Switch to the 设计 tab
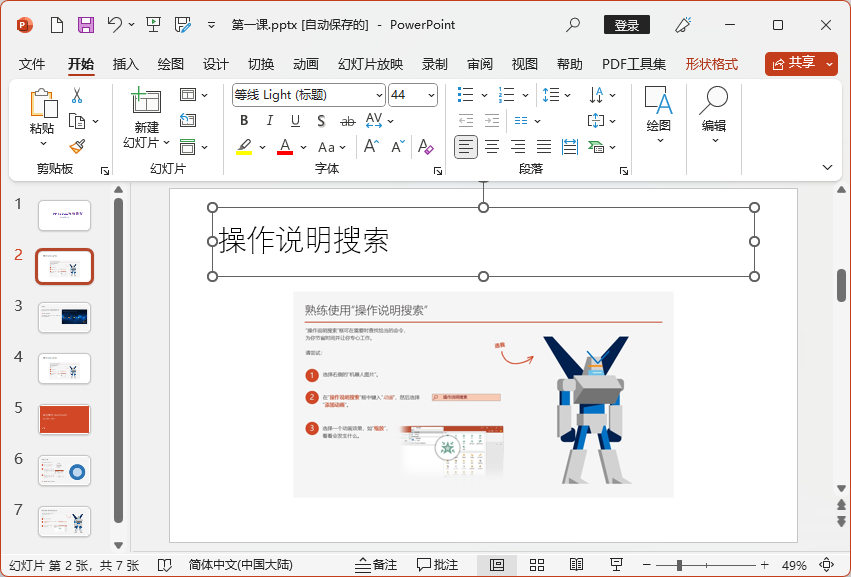 (x=216, y=64)
